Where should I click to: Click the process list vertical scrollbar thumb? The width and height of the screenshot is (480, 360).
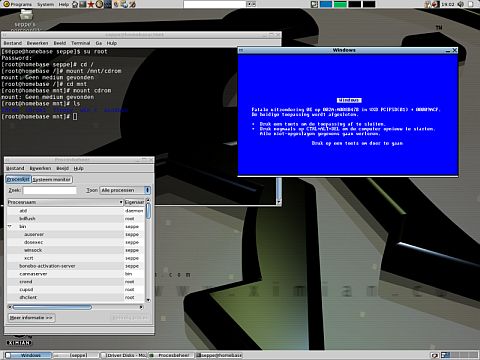(x=148, y=211)
